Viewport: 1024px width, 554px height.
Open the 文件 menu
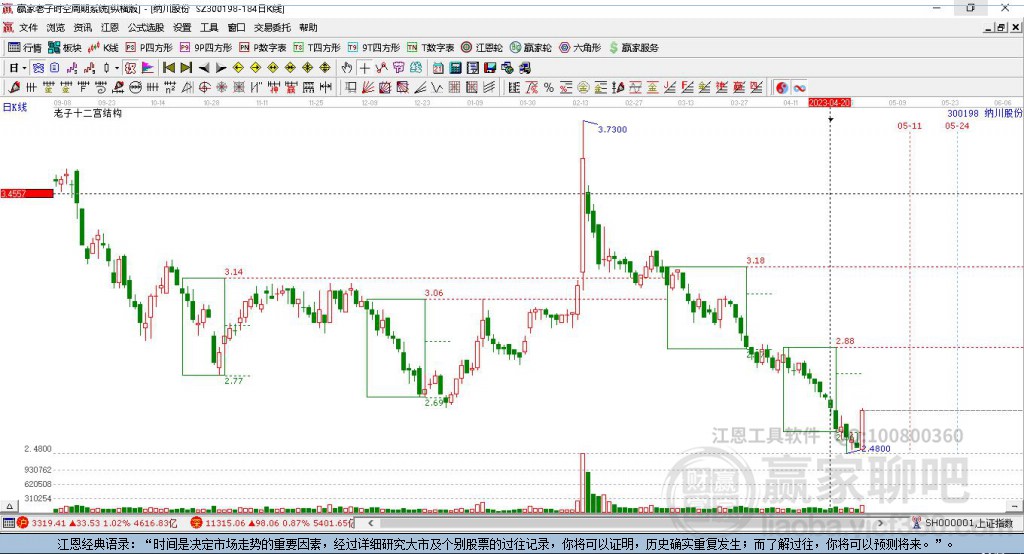pos(28,27)
